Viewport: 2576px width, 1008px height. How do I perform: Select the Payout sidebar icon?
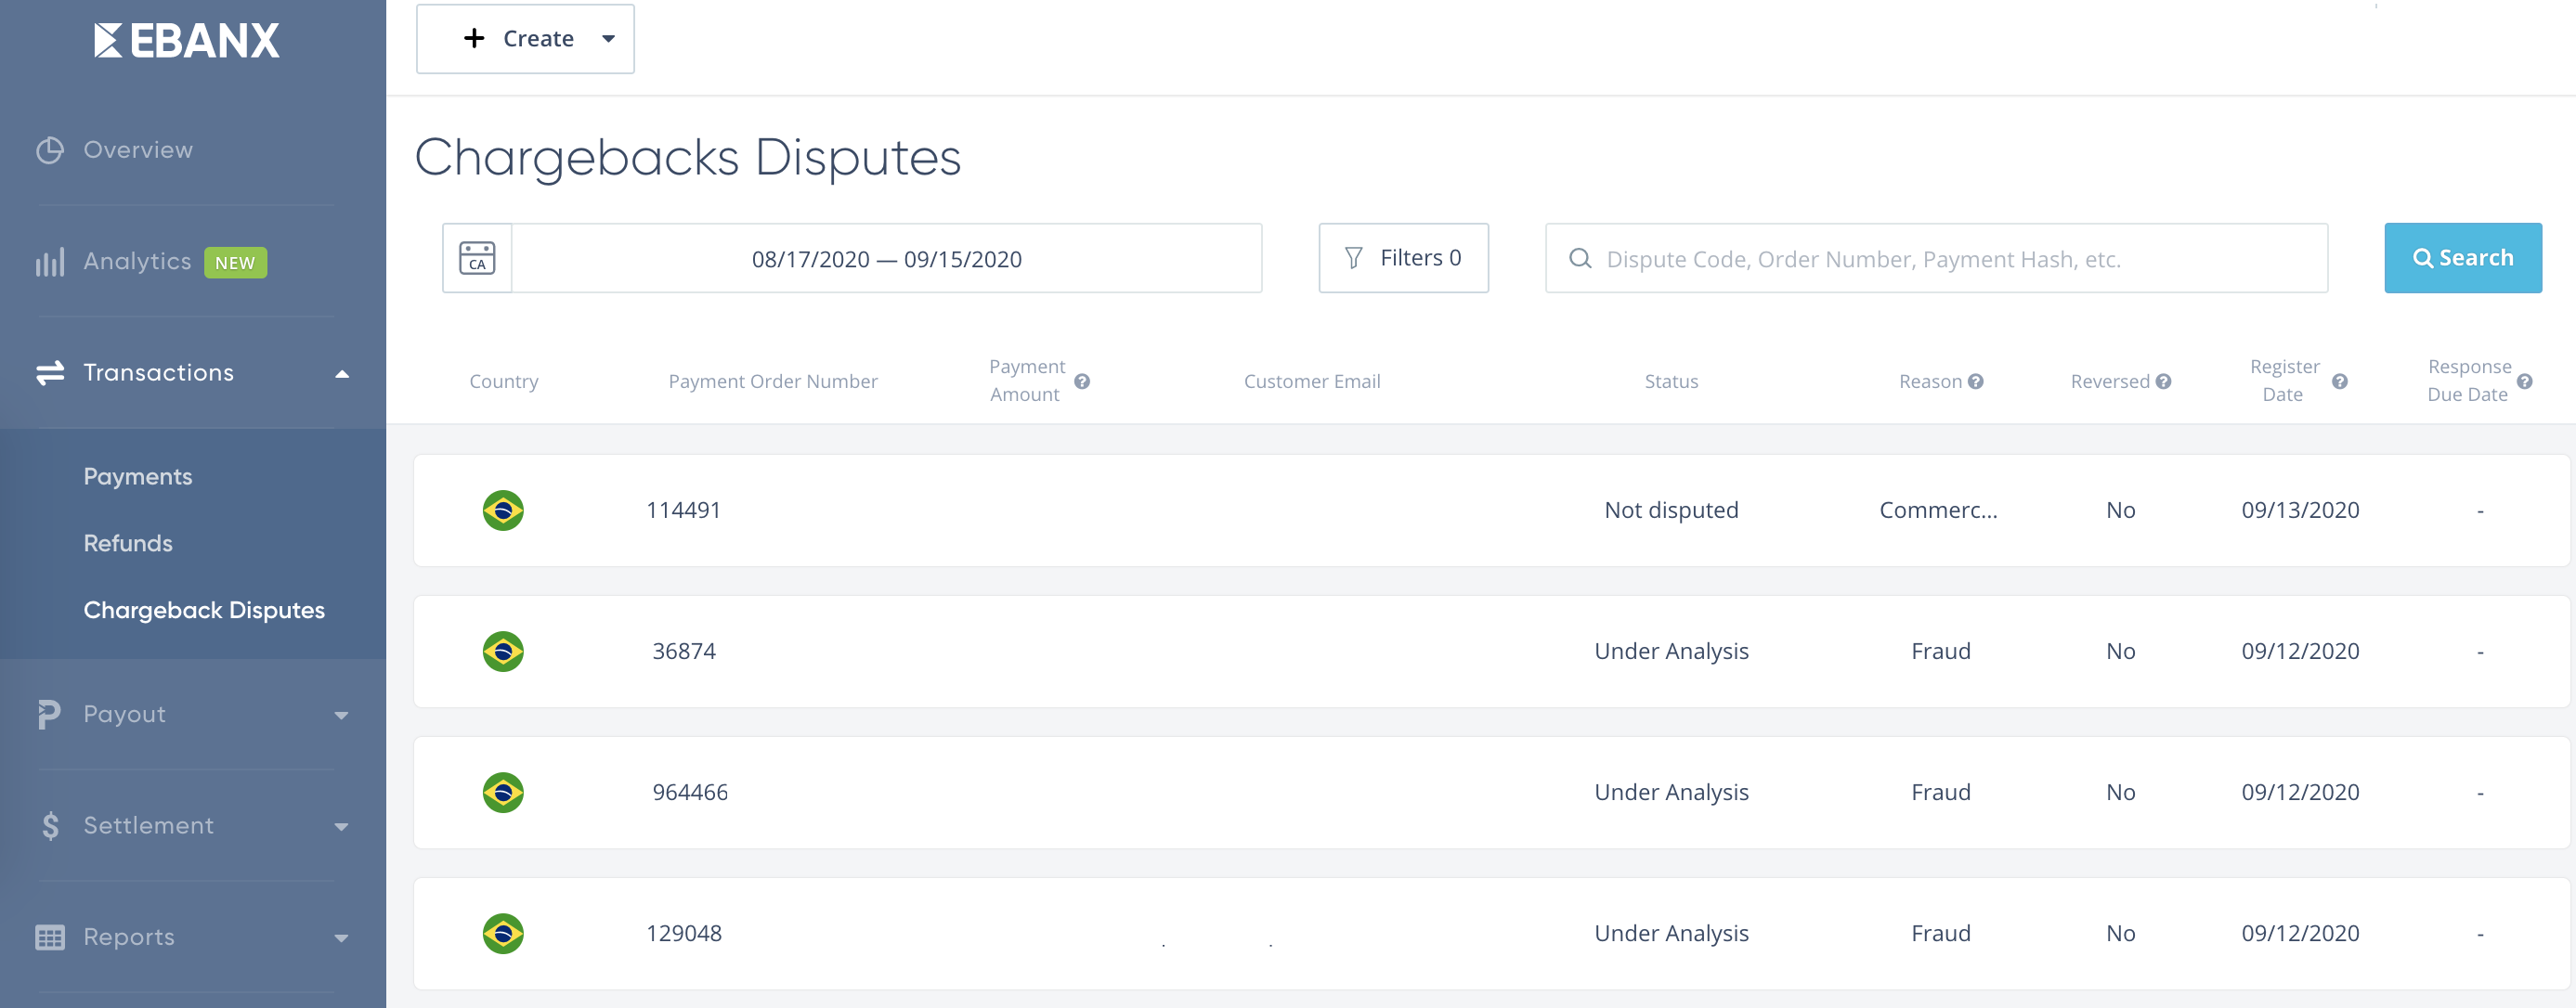(49, 714)
